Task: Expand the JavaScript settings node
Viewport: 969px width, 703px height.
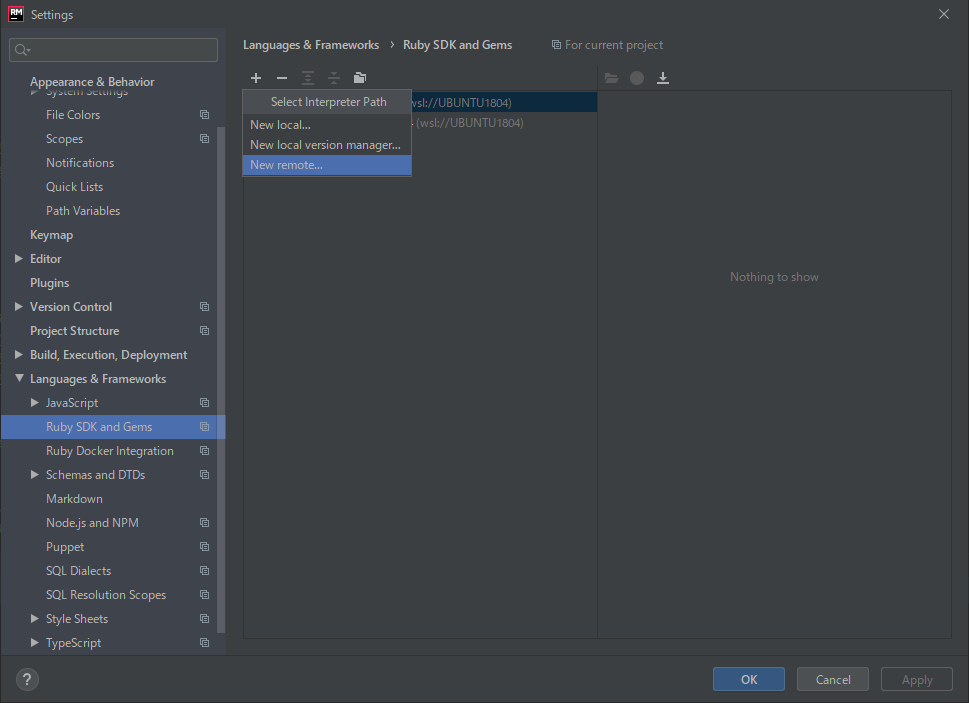Action: click(x=35, y=403)
